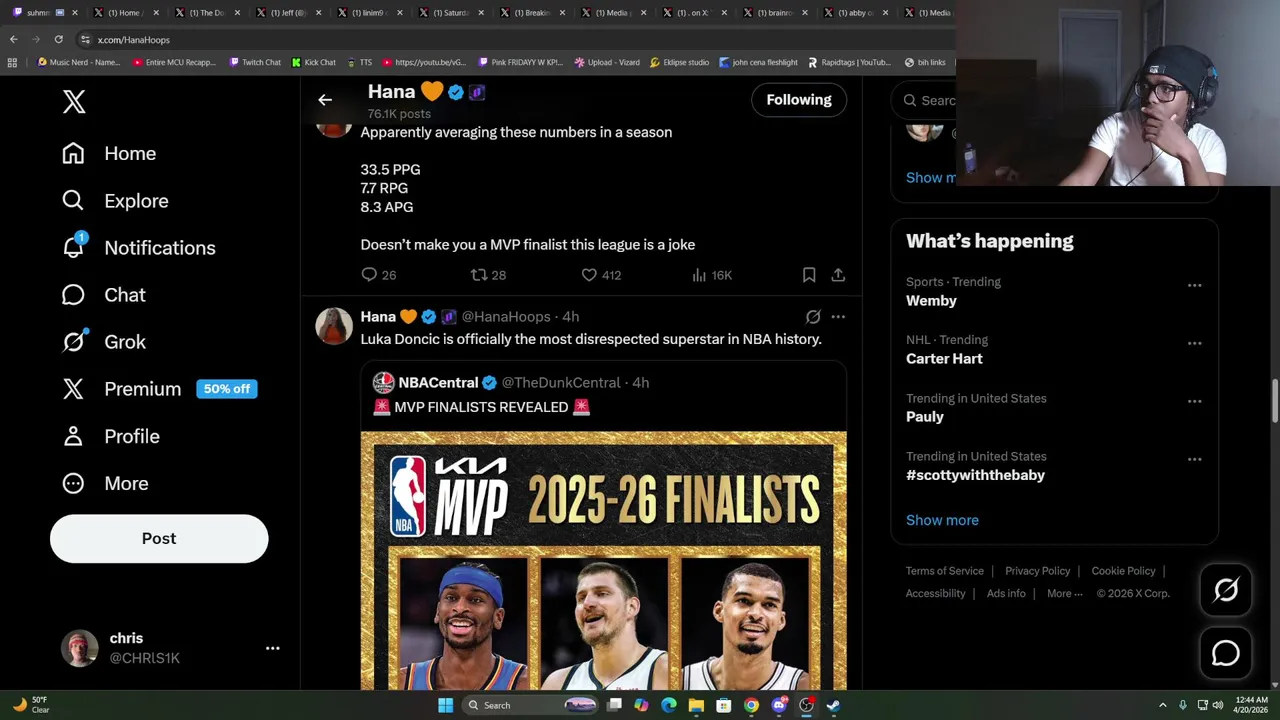Open options for Carter Hart trend
The image size is (1280, 720).
pos(1194,343)
